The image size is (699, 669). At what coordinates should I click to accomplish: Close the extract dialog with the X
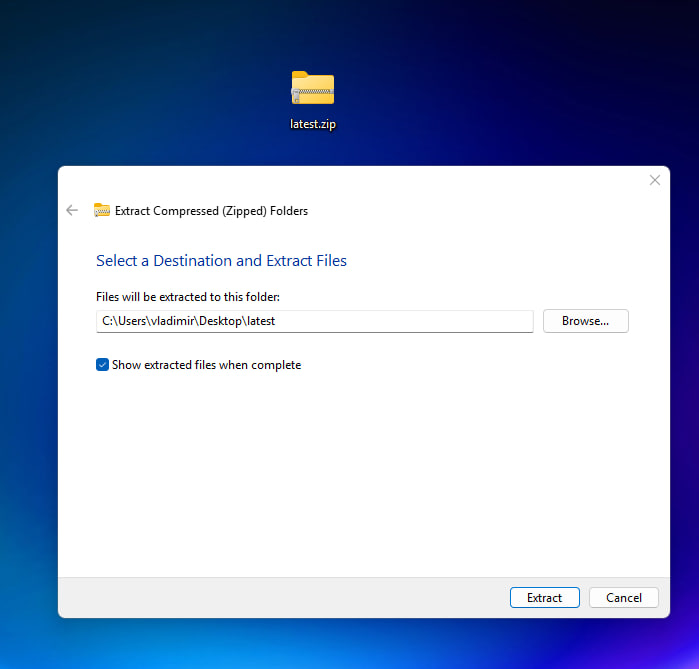click(655, 180)
